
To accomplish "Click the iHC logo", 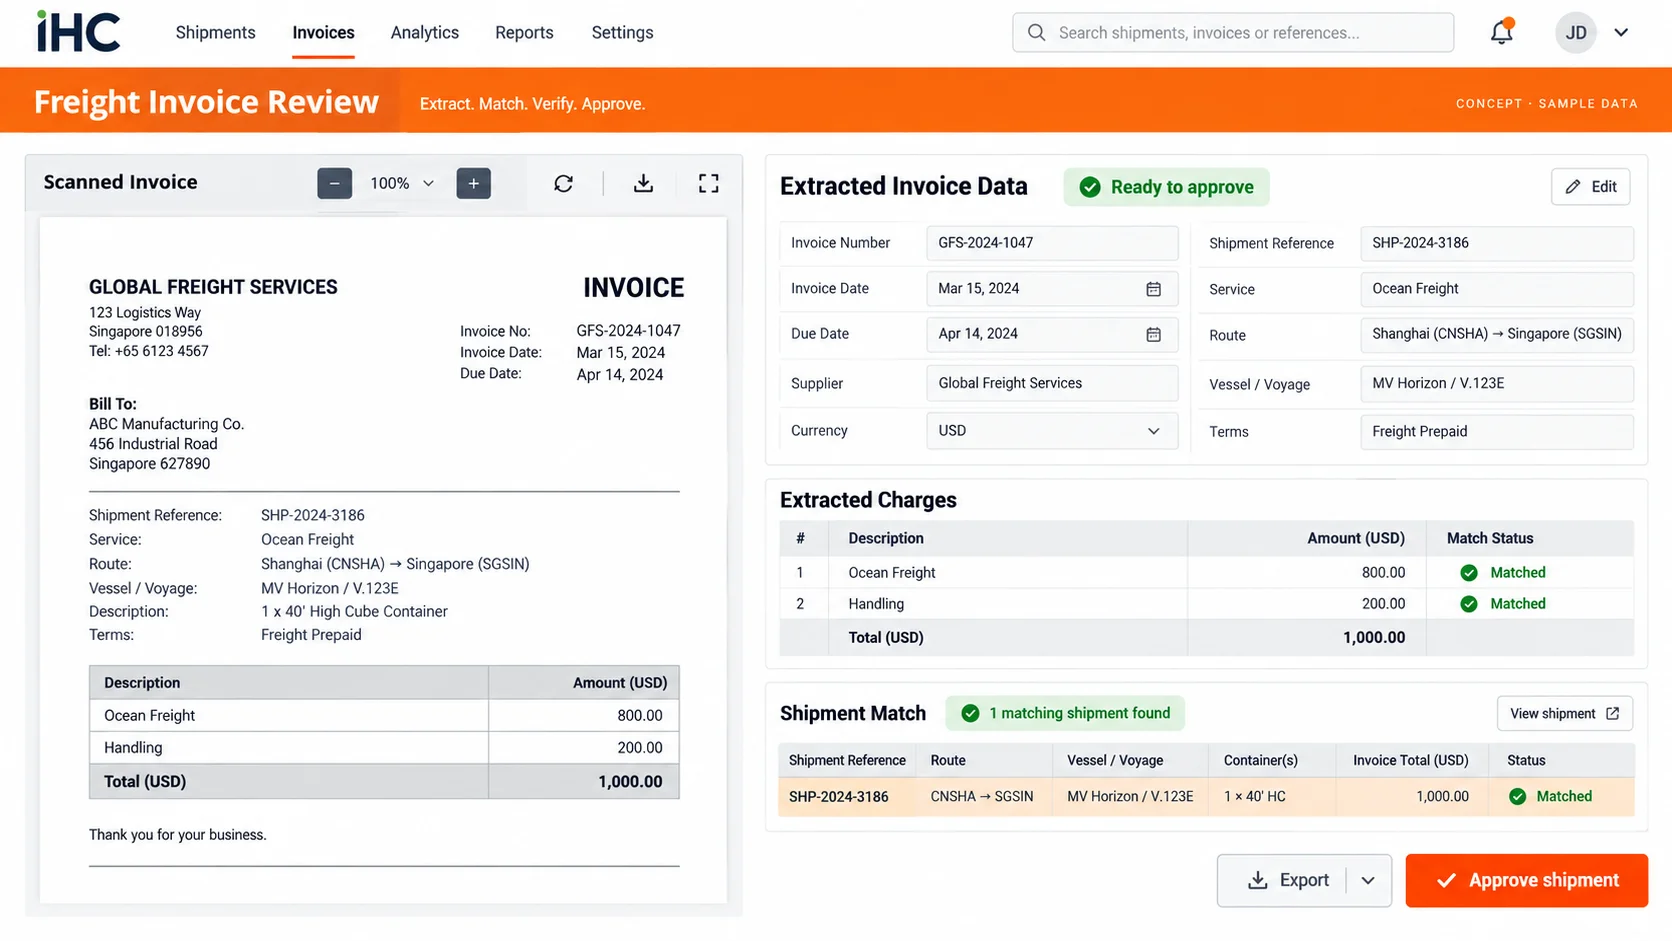I will (x=78, y=31).
